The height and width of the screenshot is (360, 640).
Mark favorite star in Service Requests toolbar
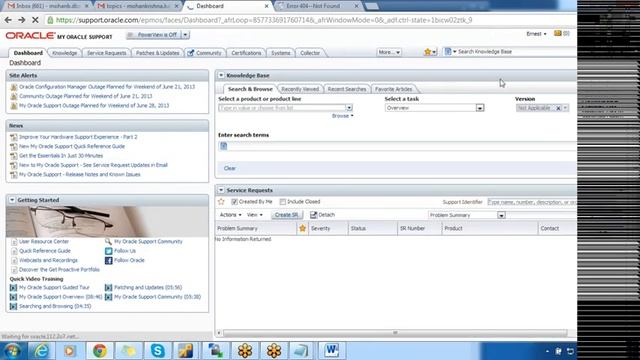point(221,202)
